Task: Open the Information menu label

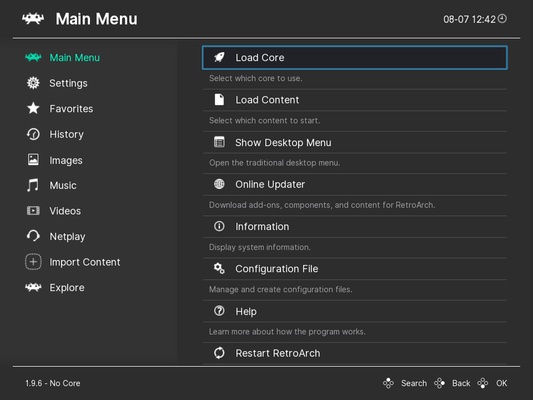Action: click(262, 227)
